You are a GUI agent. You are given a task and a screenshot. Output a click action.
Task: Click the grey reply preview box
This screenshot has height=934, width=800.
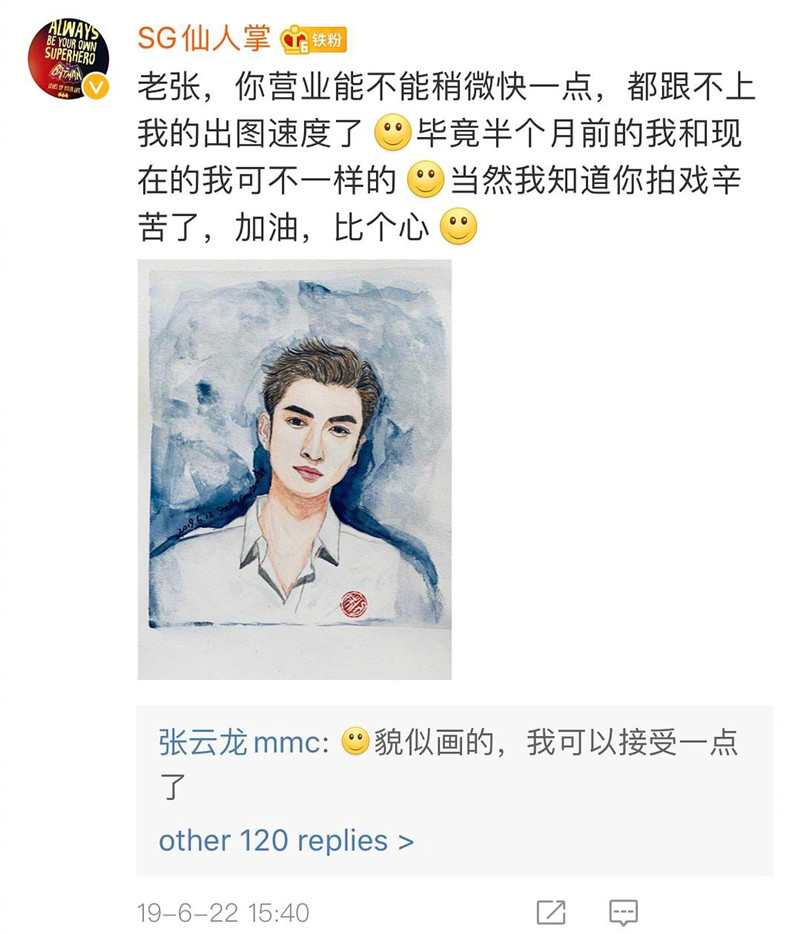coord(455,790)
